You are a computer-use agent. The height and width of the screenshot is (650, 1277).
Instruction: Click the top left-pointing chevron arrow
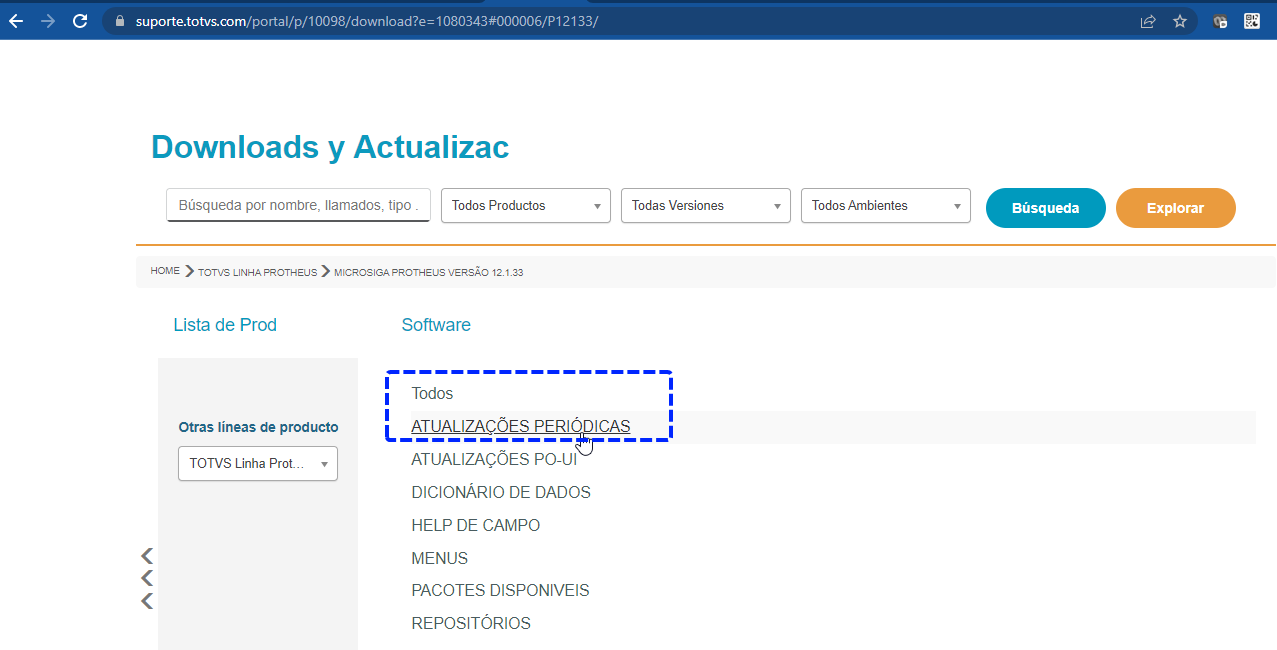[x=147, y=555]
